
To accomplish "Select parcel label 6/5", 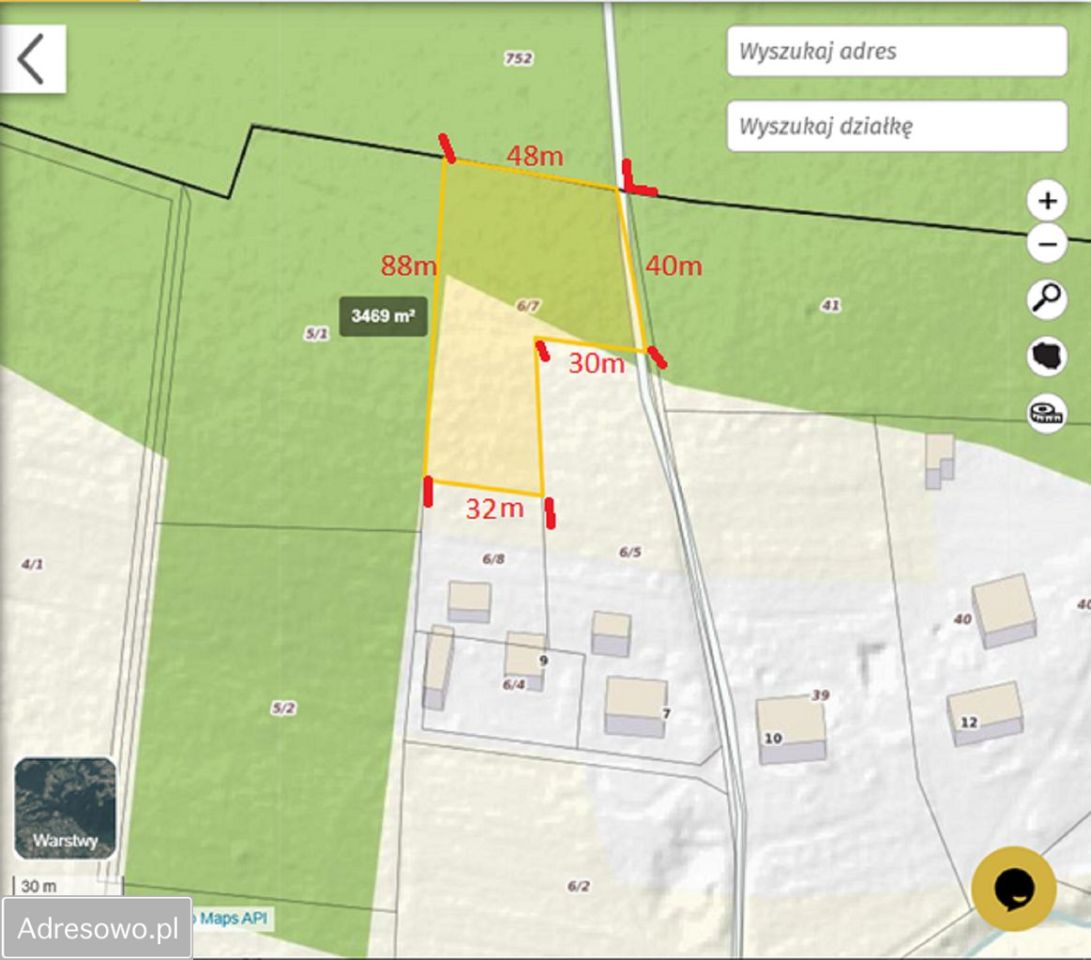I will [x=630, y=552].
